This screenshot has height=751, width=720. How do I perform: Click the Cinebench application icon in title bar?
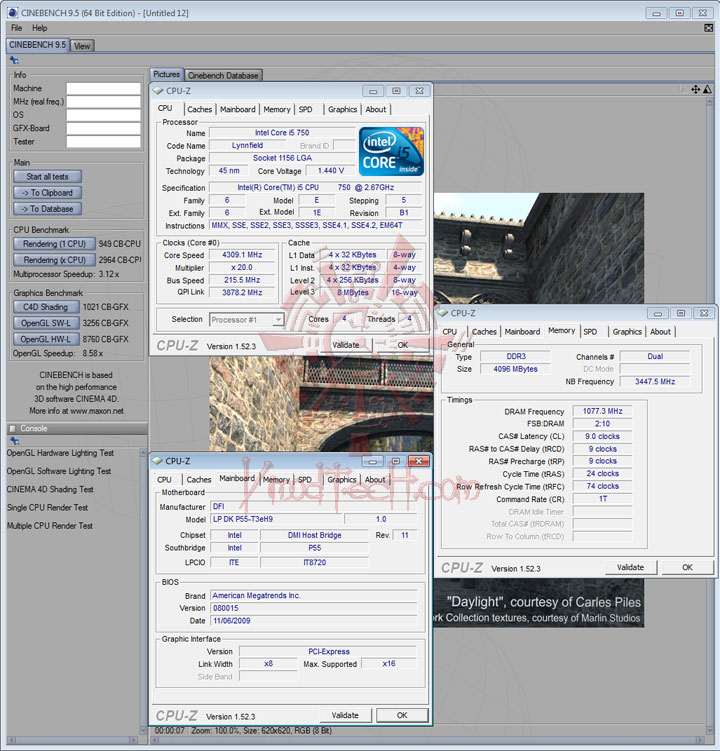pyautogui.click(x=12, y=12)
